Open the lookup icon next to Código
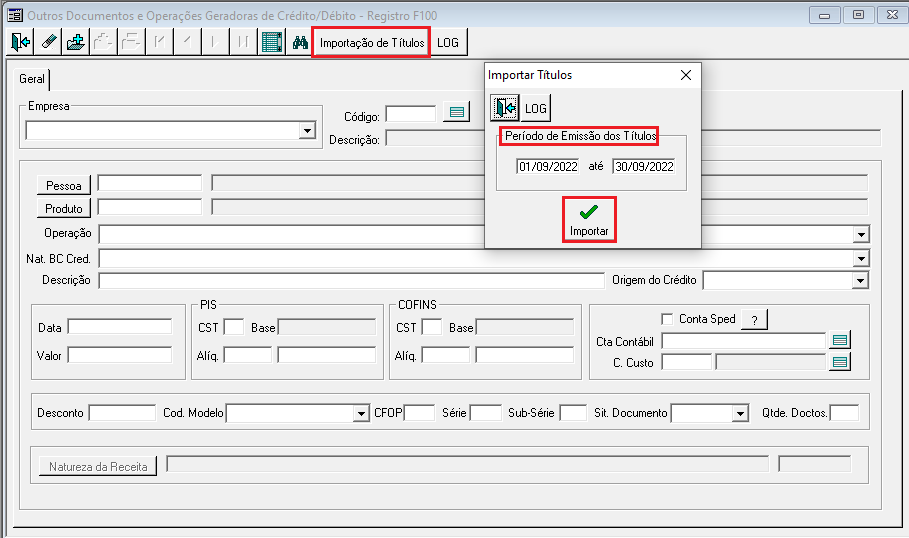The width and height of the screenshot is (909, 538). tap(457, 112)
